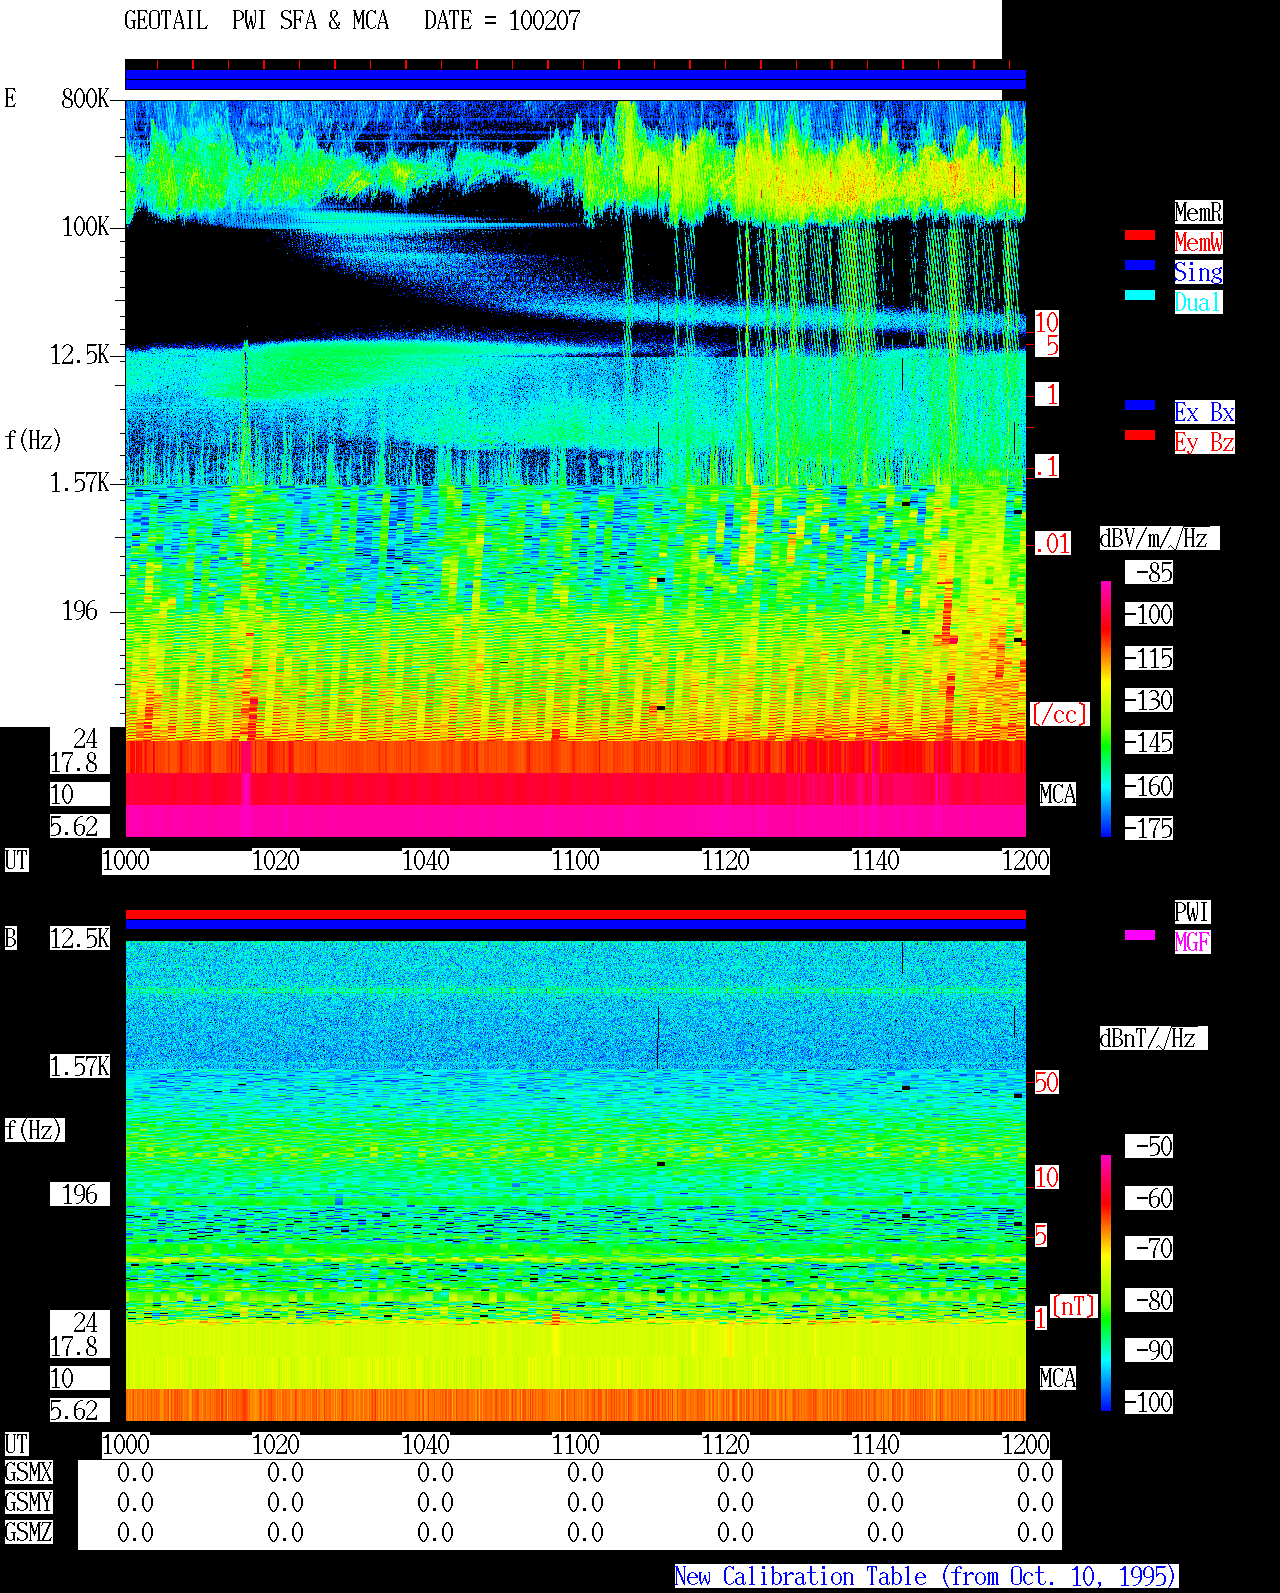The height and width of the screenshot is (1593, 1280).
Task: Click the dBV/m/√Hz unit label
Action: (1159, 538)
